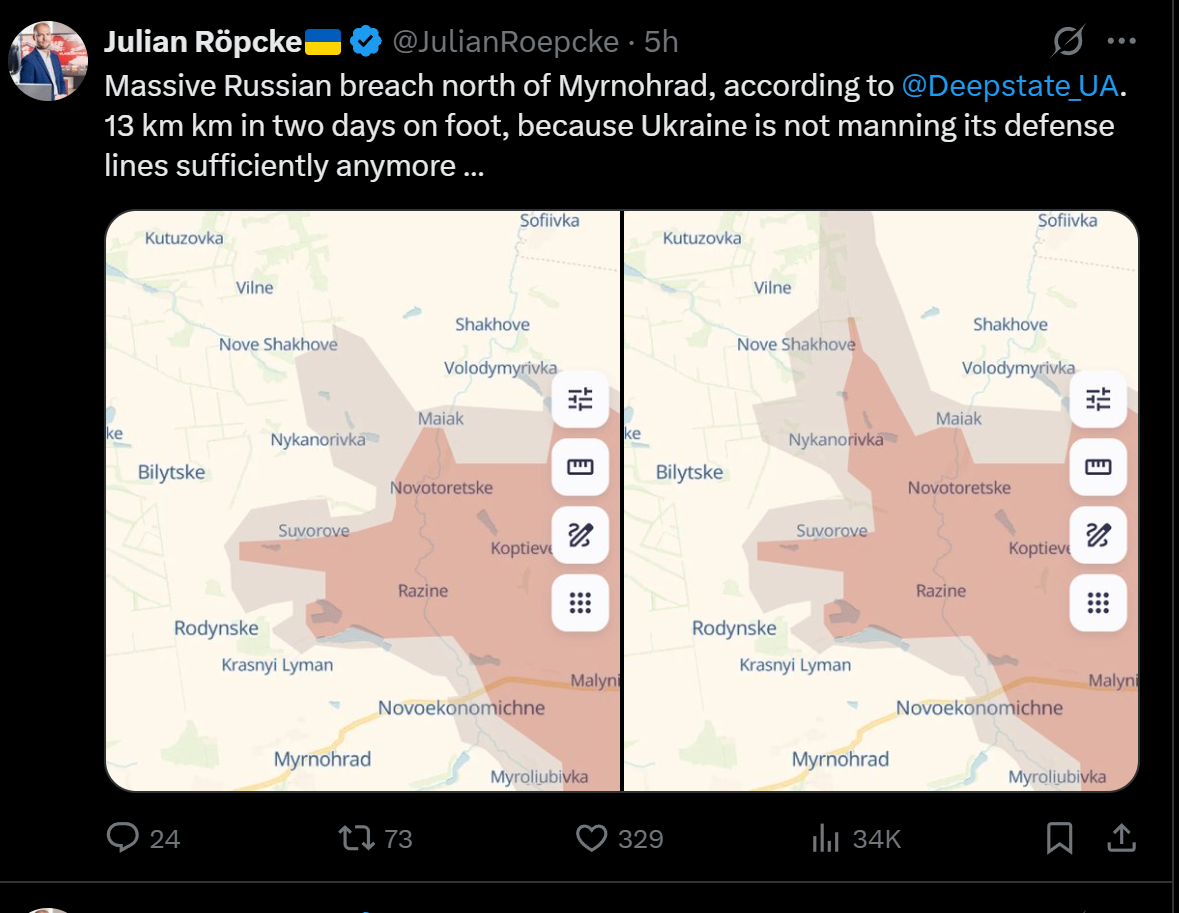This screenshot has height=913, width=1179.
Task: Click the left map draw pencil icon
Action: coord(580,535)
